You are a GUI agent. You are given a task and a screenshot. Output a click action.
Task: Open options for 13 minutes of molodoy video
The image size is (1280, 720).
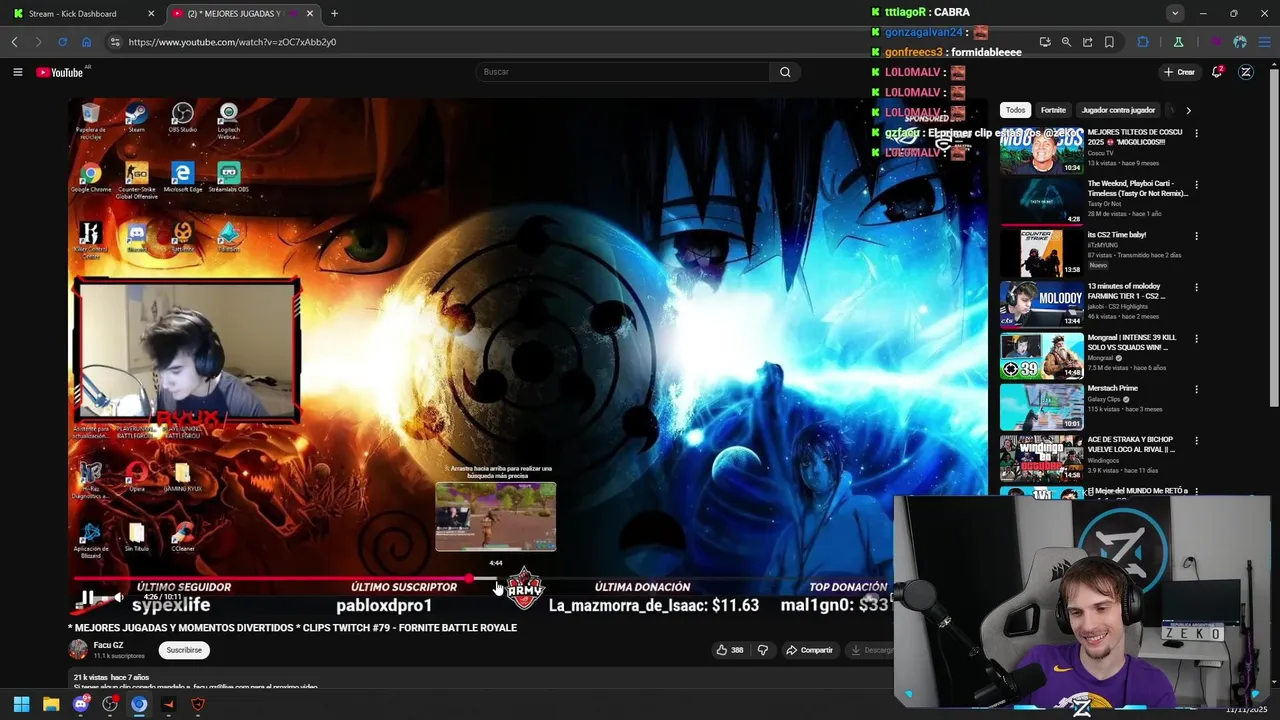pos(1196,287)
